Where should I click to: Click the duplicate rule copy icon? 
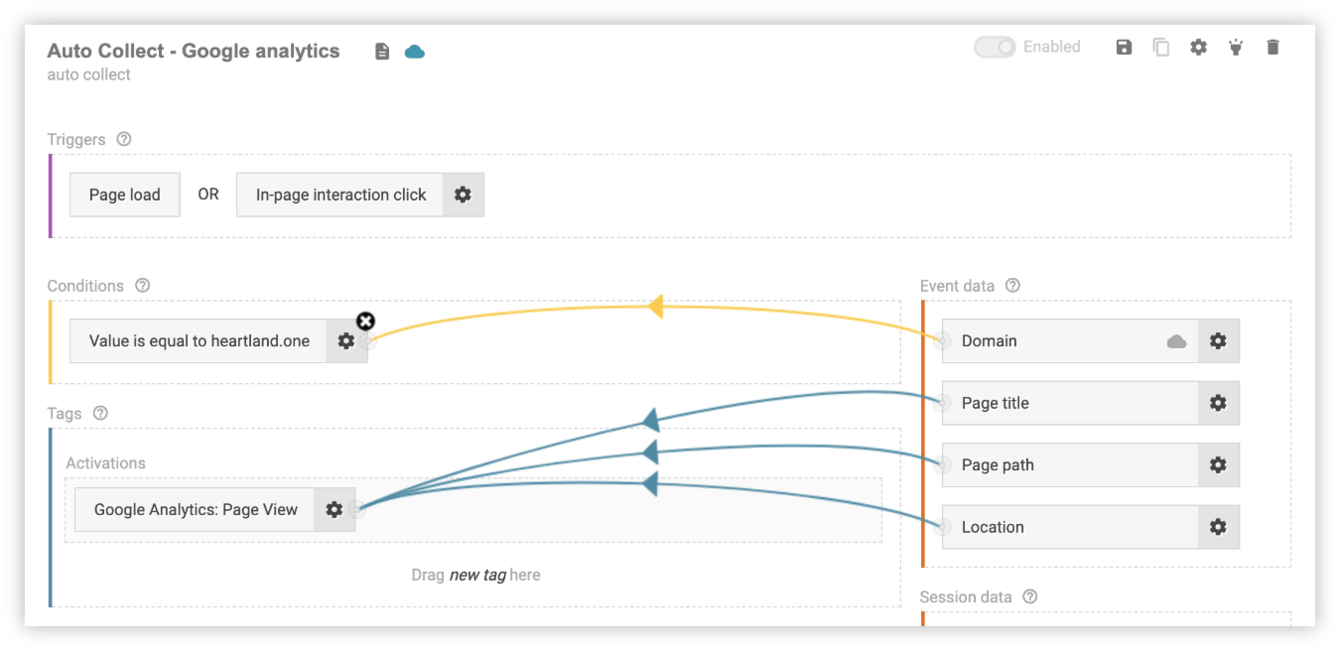[x=1161, y=47]
